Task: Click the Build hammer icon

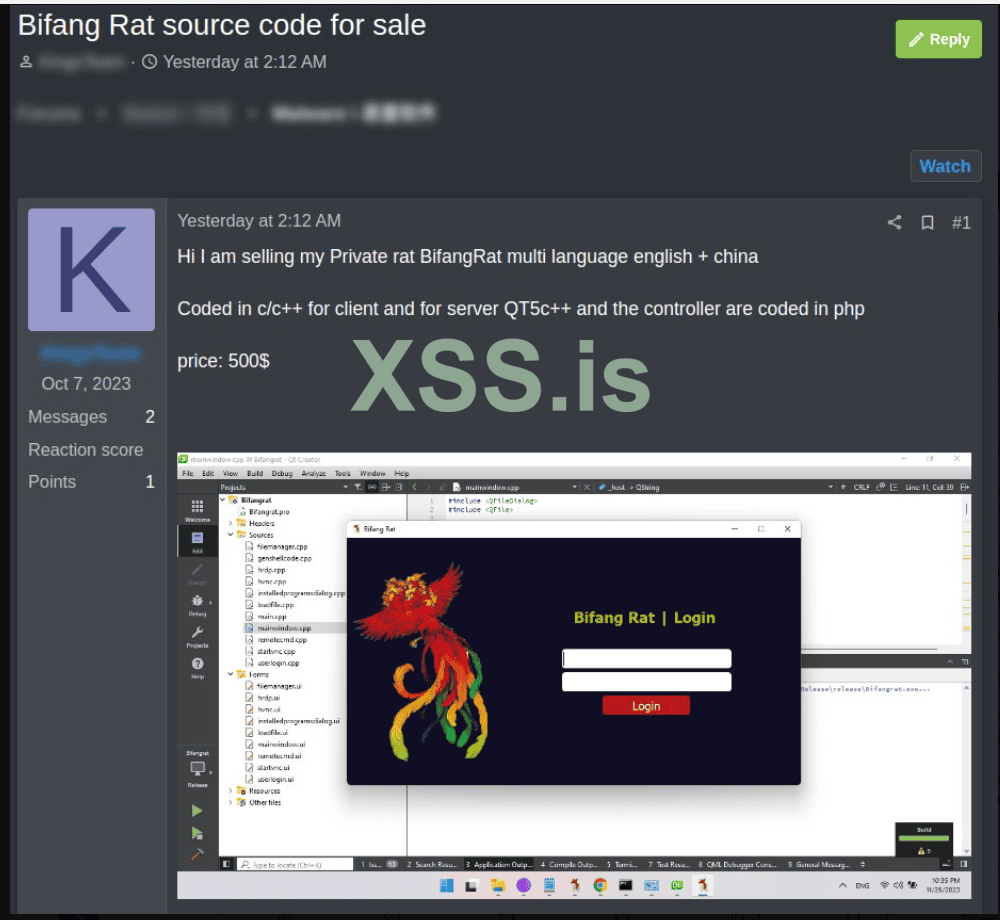Action: tap(197, 854)
